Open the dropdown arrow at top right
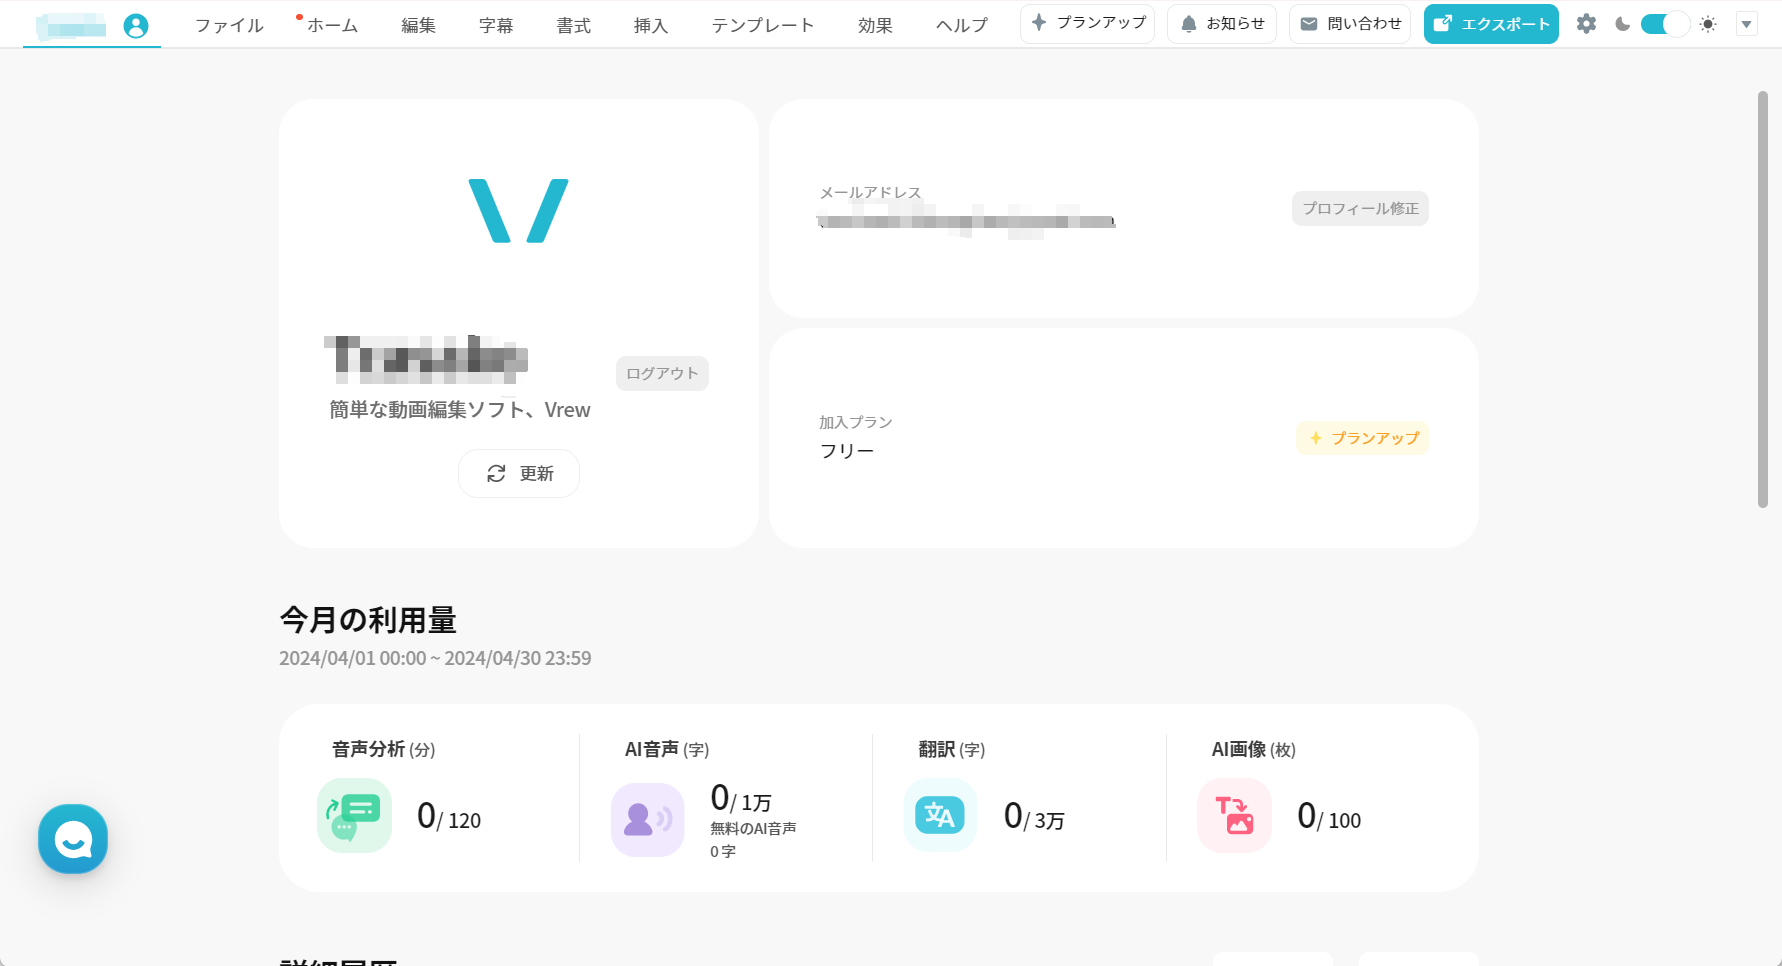 coord(1747,23)
